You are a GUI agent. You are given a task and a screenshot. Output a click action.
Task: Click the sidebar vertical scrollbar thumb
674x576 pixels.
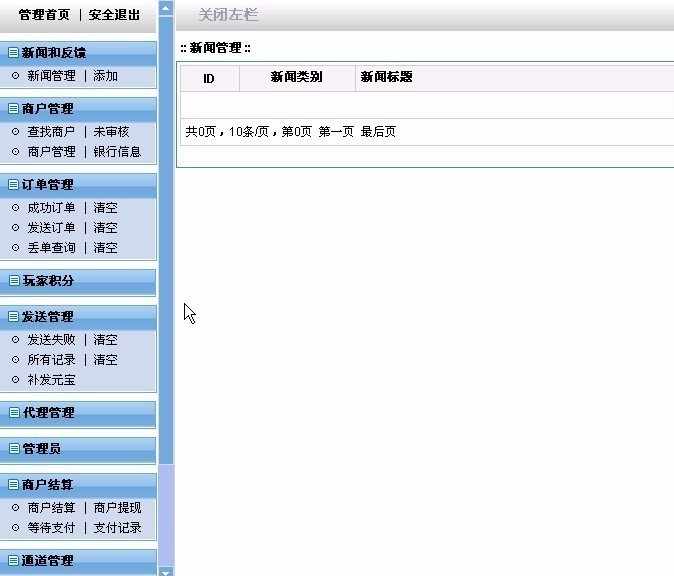(x=166, y=241)
